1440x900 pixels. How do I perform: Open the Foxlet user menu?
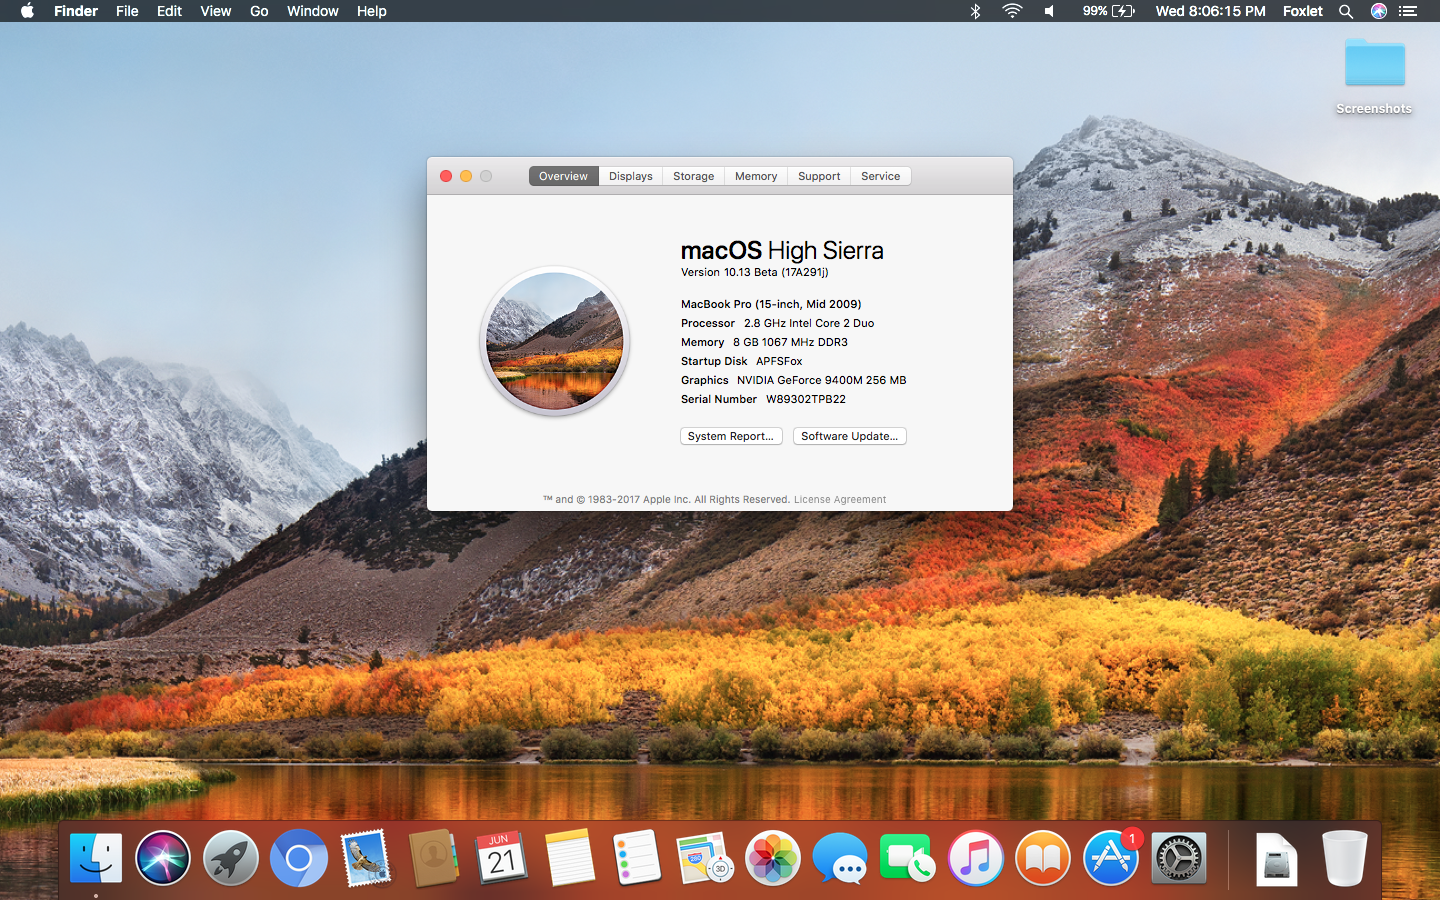(x=1302, y=11)
